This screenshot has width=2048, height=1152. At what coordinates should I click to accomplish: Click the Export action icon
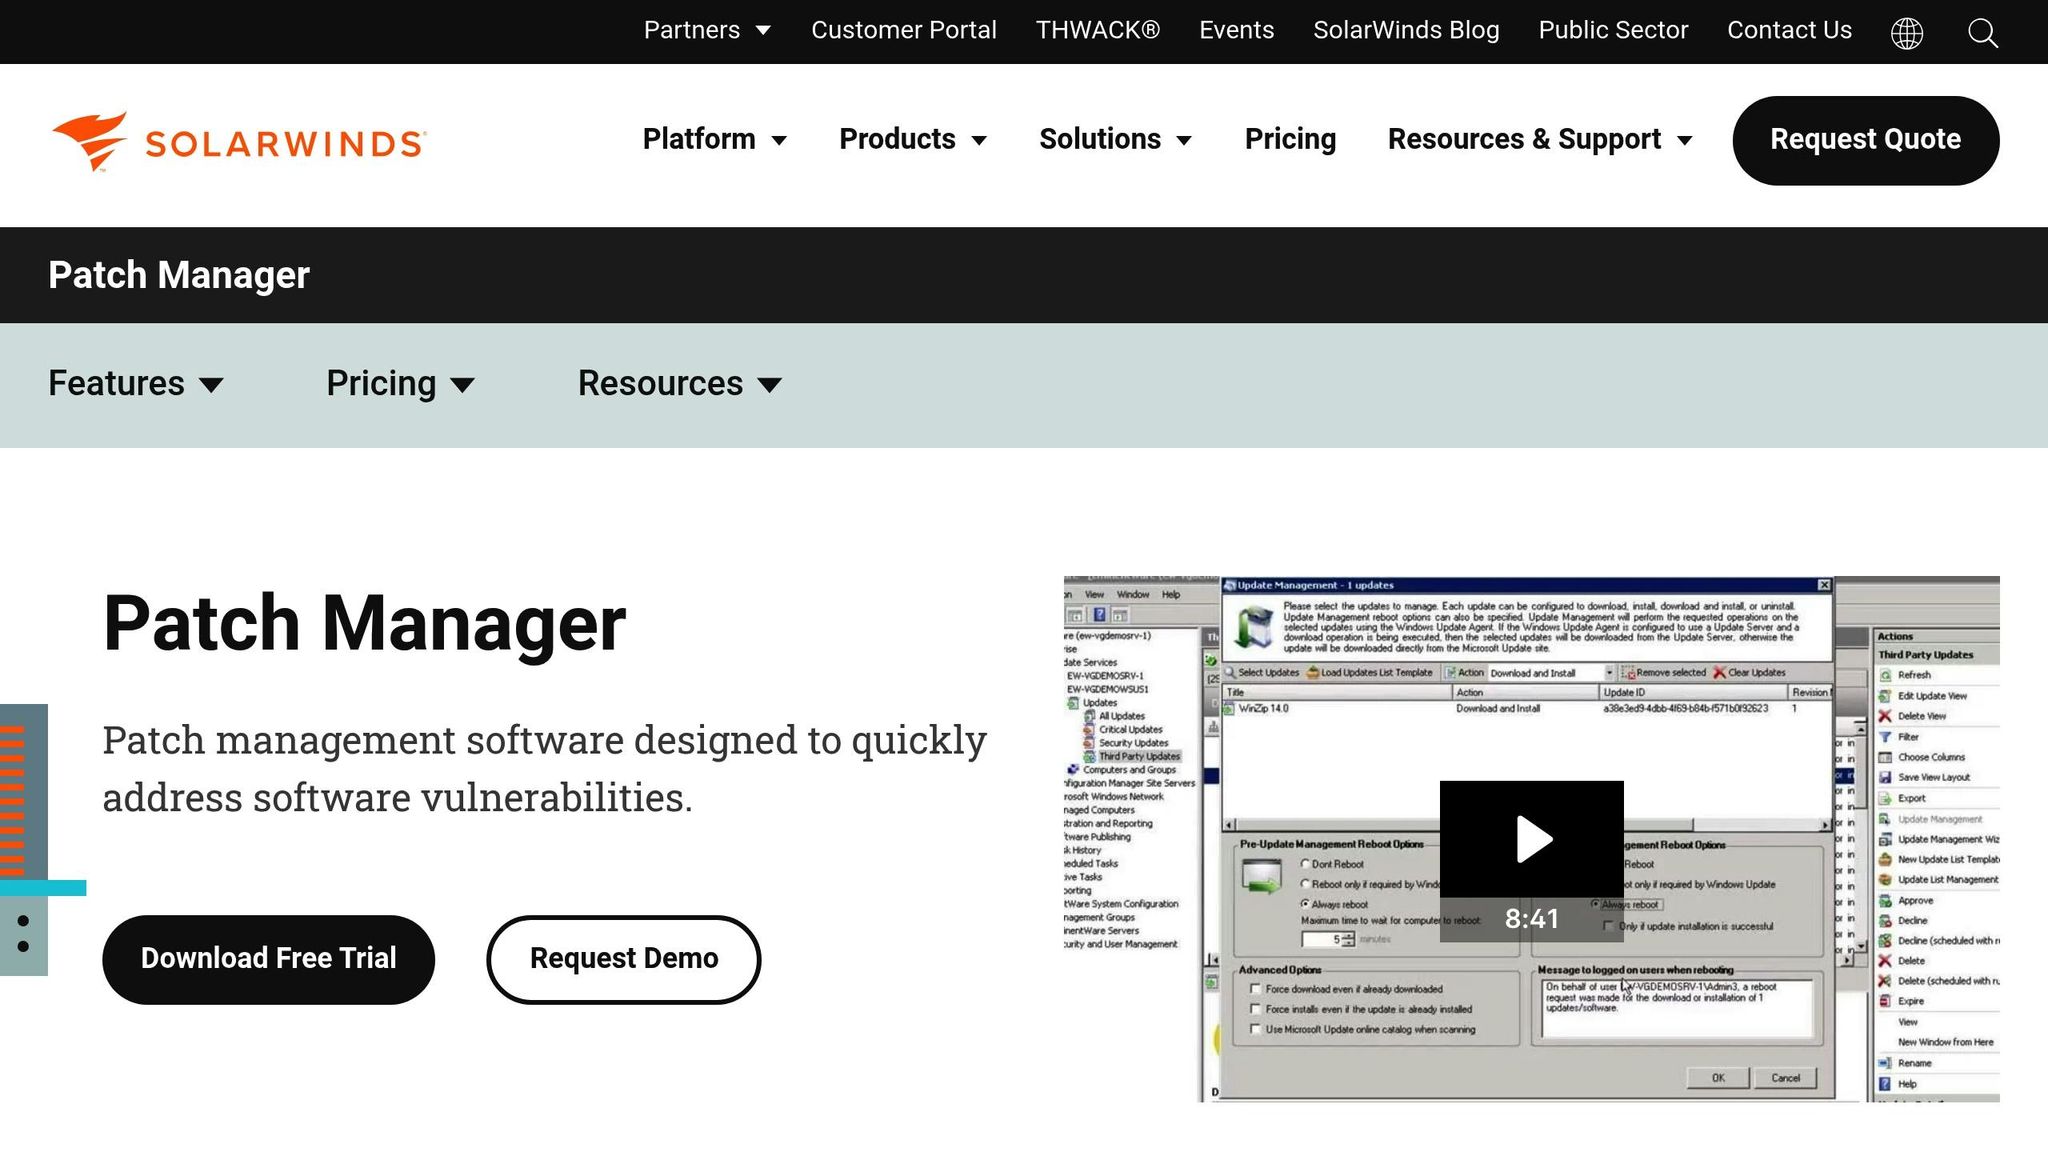pos(1884,796)
